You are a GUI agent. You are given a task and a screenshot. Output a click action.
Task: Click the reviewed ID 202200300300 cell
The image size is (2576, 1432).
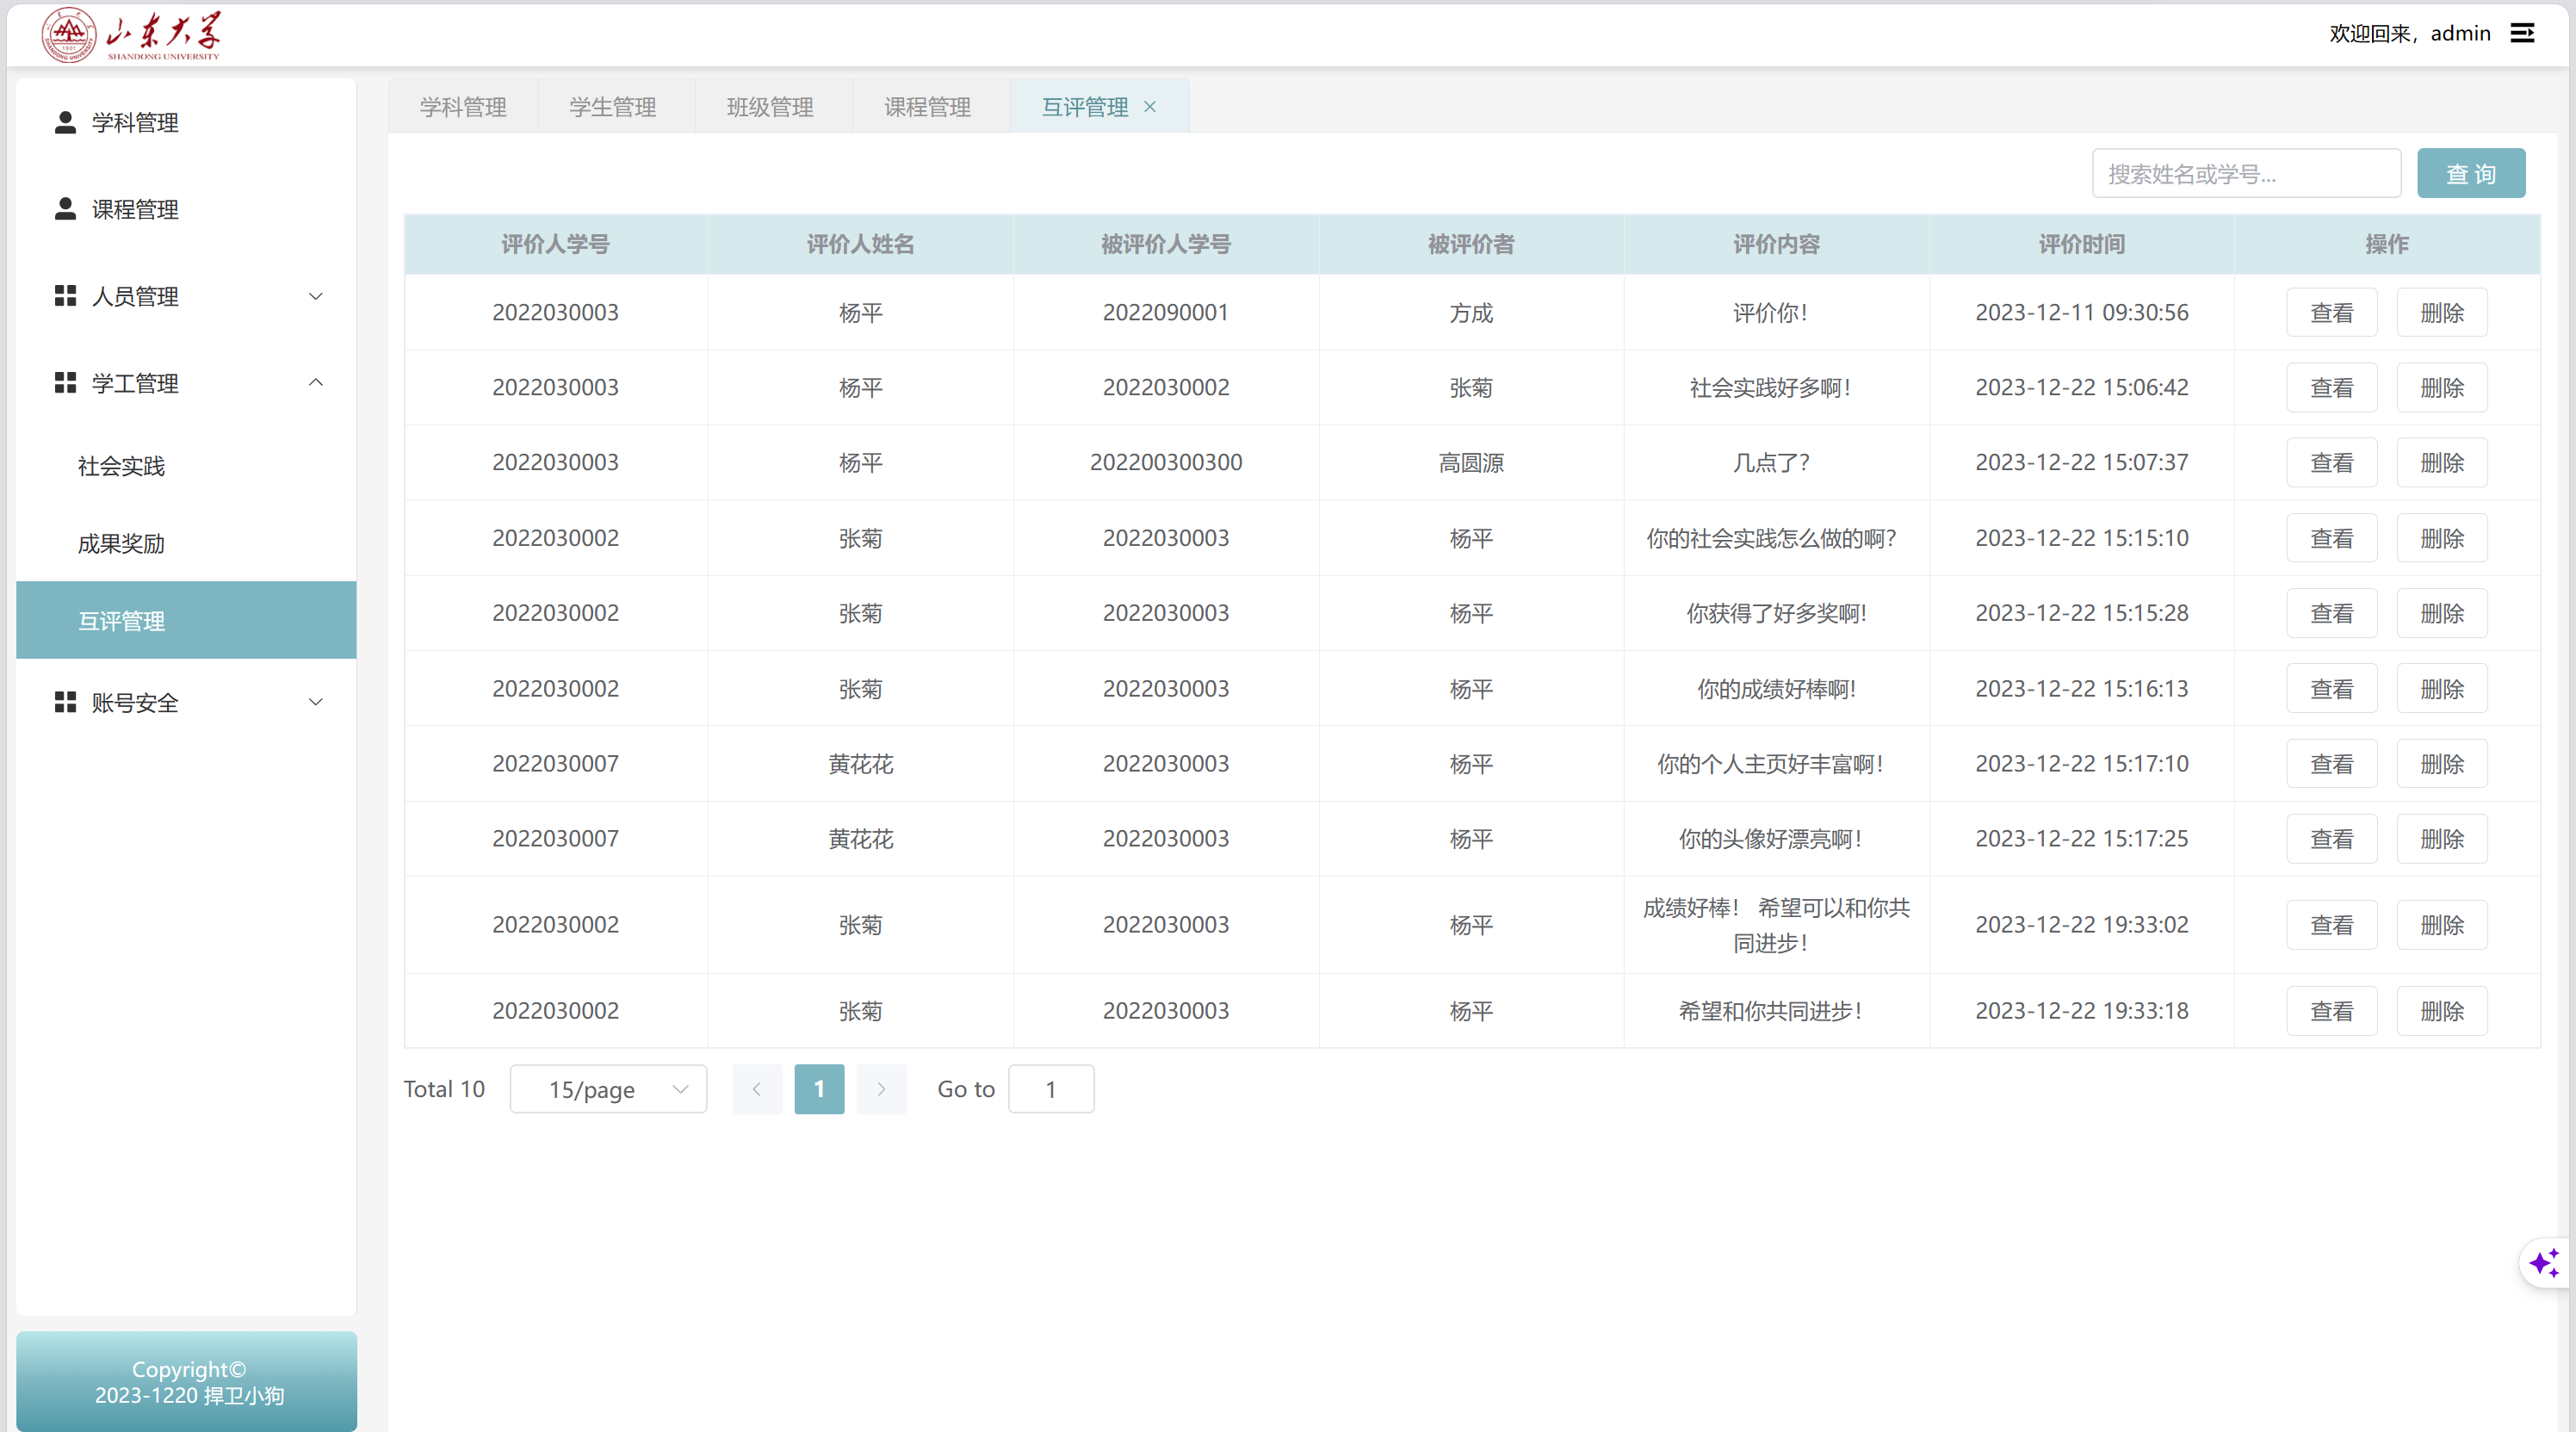[x=1166, y=462]
